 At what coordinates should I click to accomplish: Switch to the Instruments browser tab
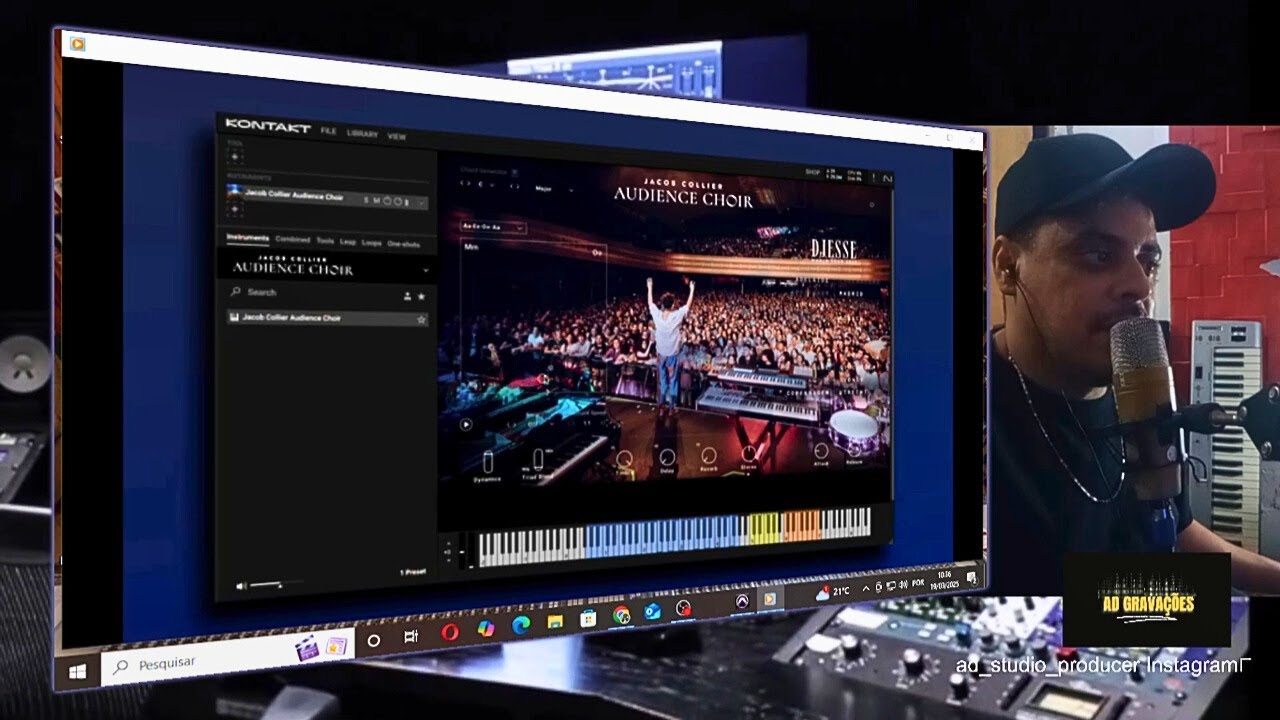pos(247,238)
